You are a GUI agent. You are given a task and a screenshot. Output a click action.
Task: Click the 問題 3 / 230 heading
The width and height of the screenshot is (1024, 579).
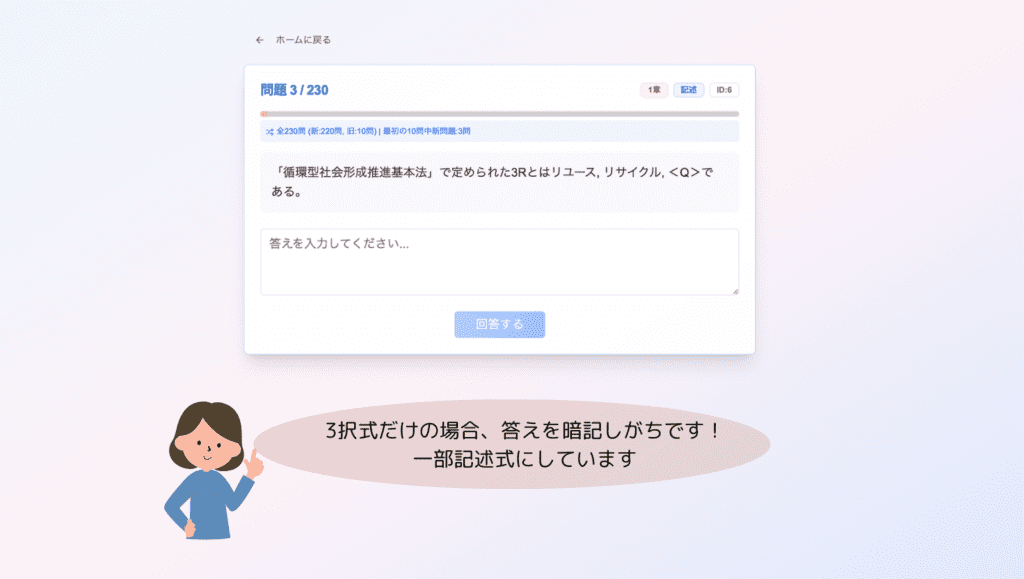(x=295, y=90)
